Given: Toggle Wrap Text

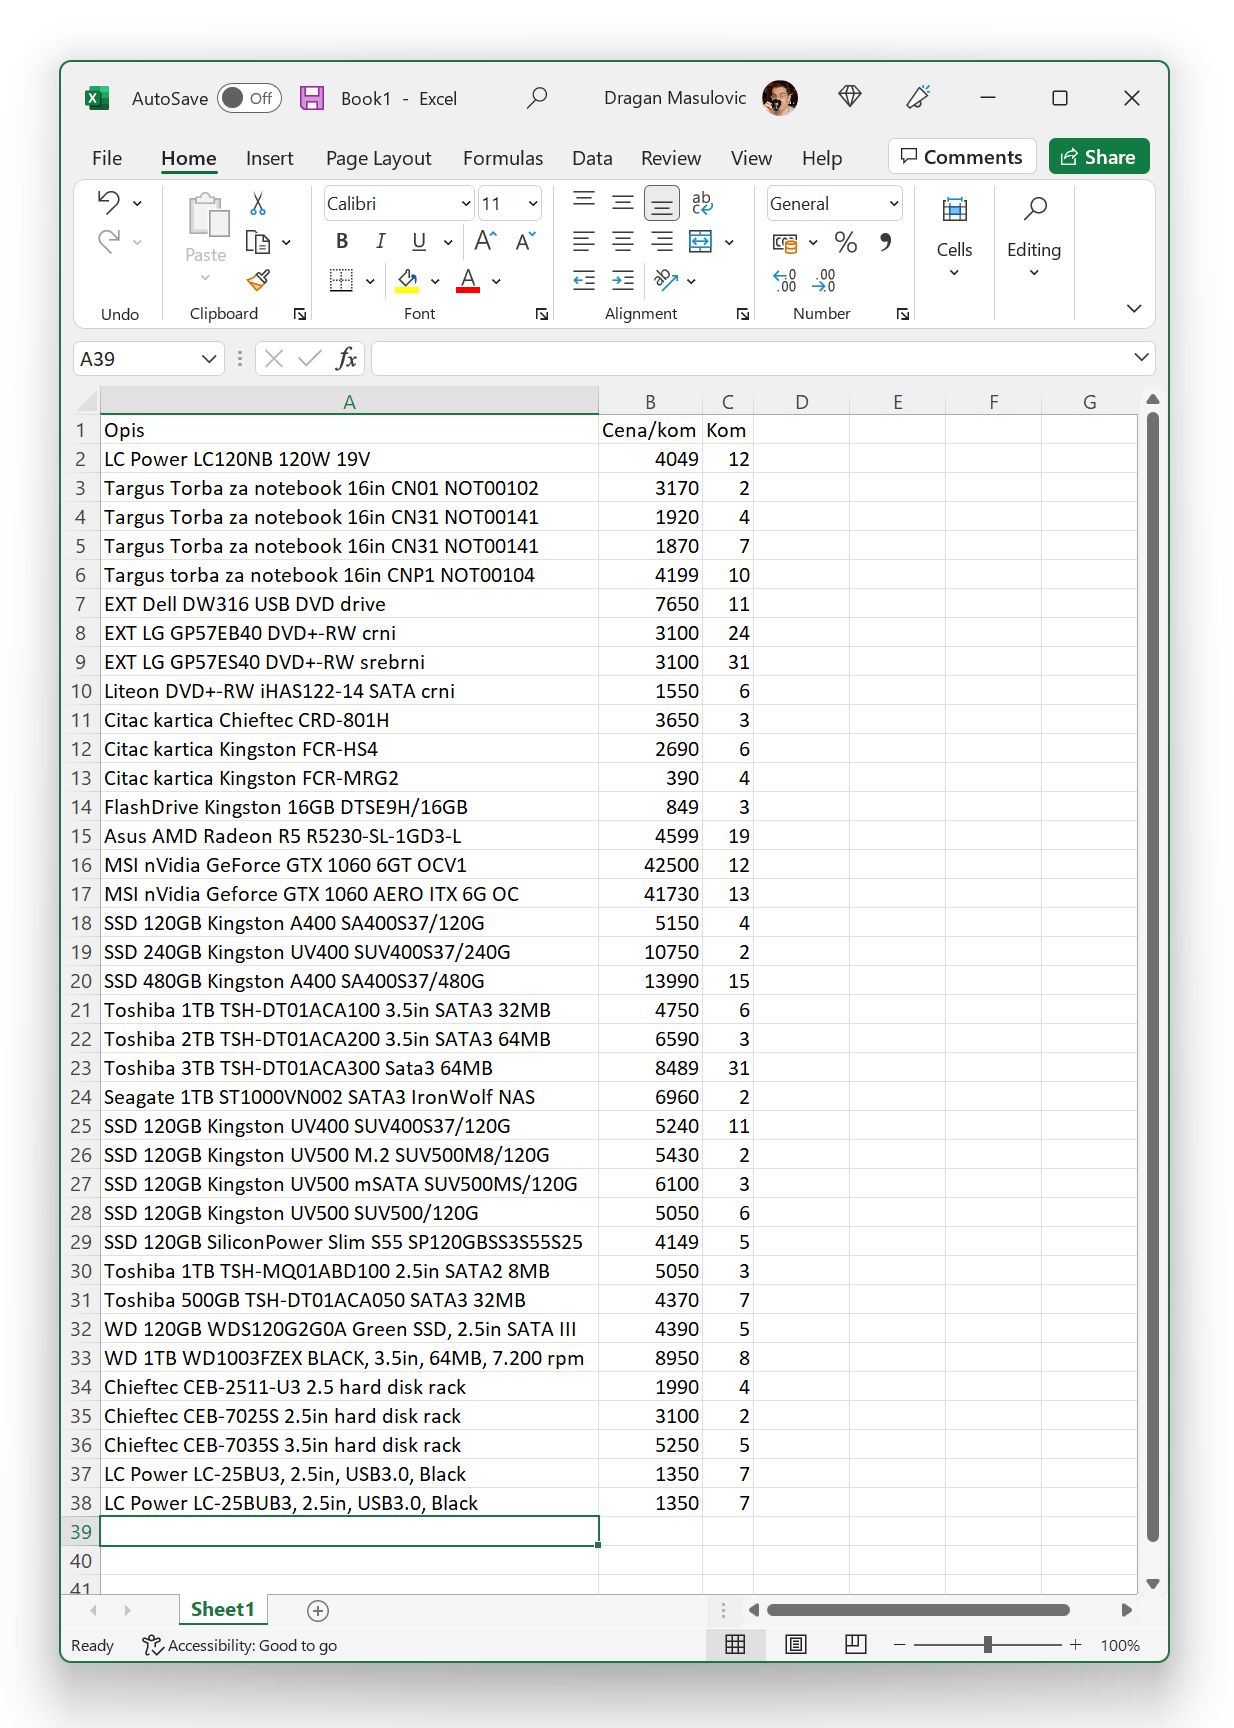Looking at the screenshot, I should (702, 203).
